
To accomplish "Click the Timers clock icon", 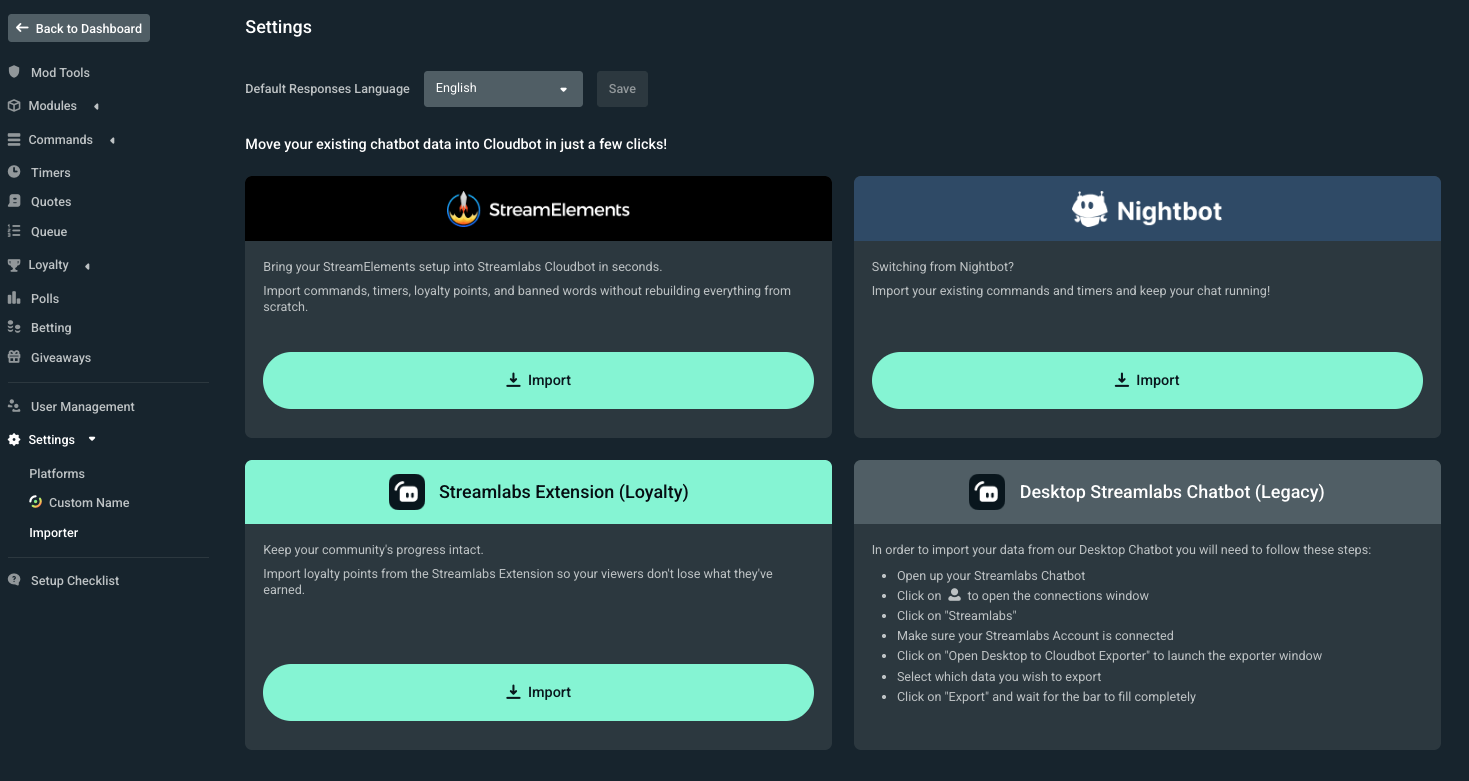I will (x=14, y=172).
